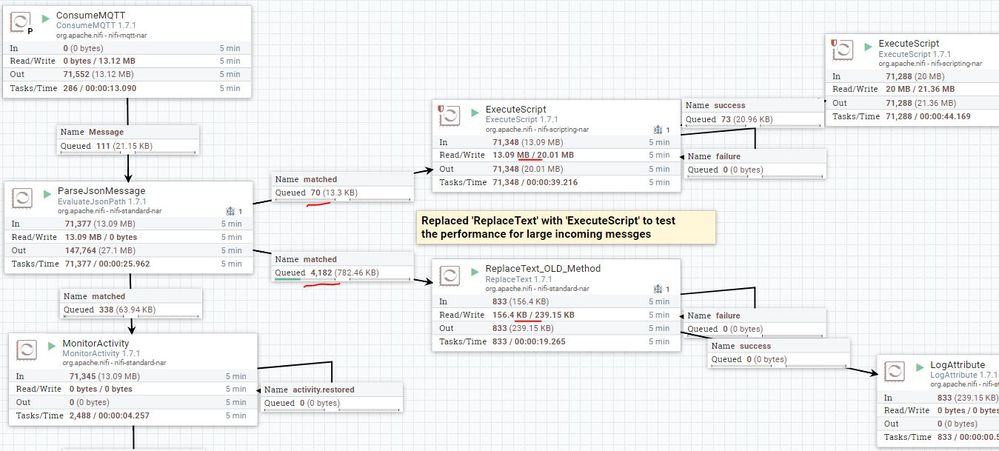999x451 pixels.
Task: Click run indicator of ExecuteScript with In 71,348
Action: point(475,112)
